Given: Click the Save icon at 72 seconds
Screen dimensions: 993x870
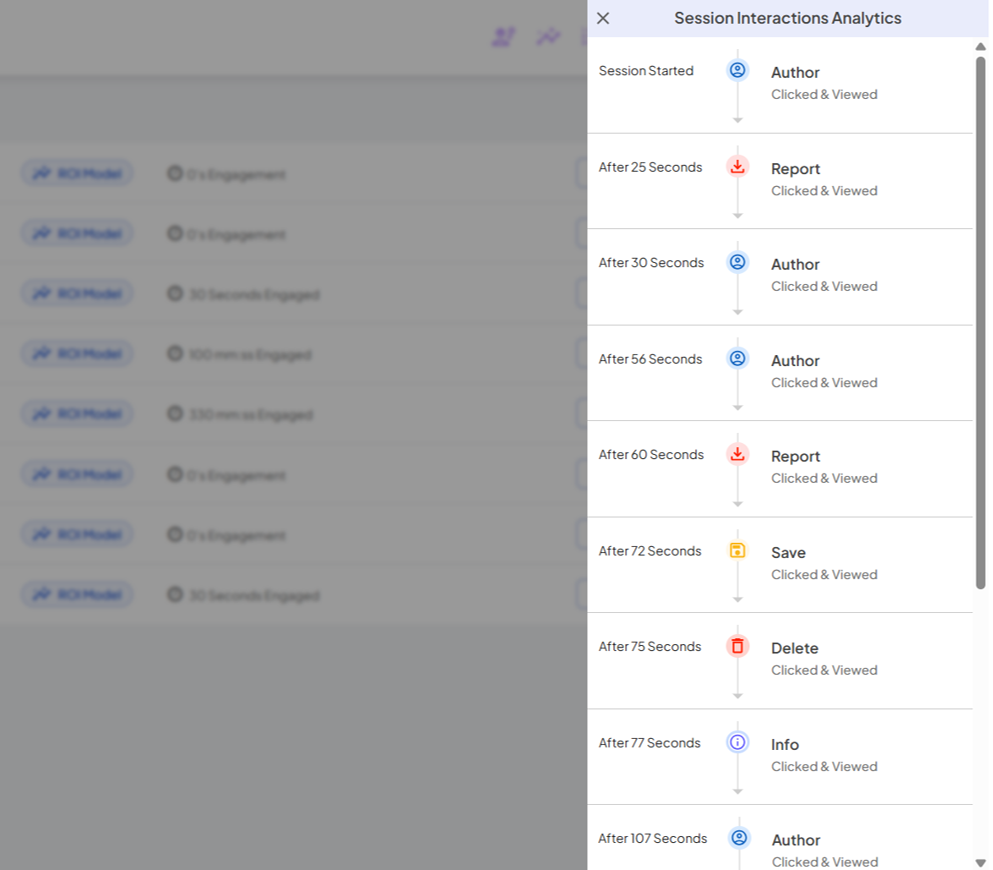Looking at the screenshot, I should (738, 550).
